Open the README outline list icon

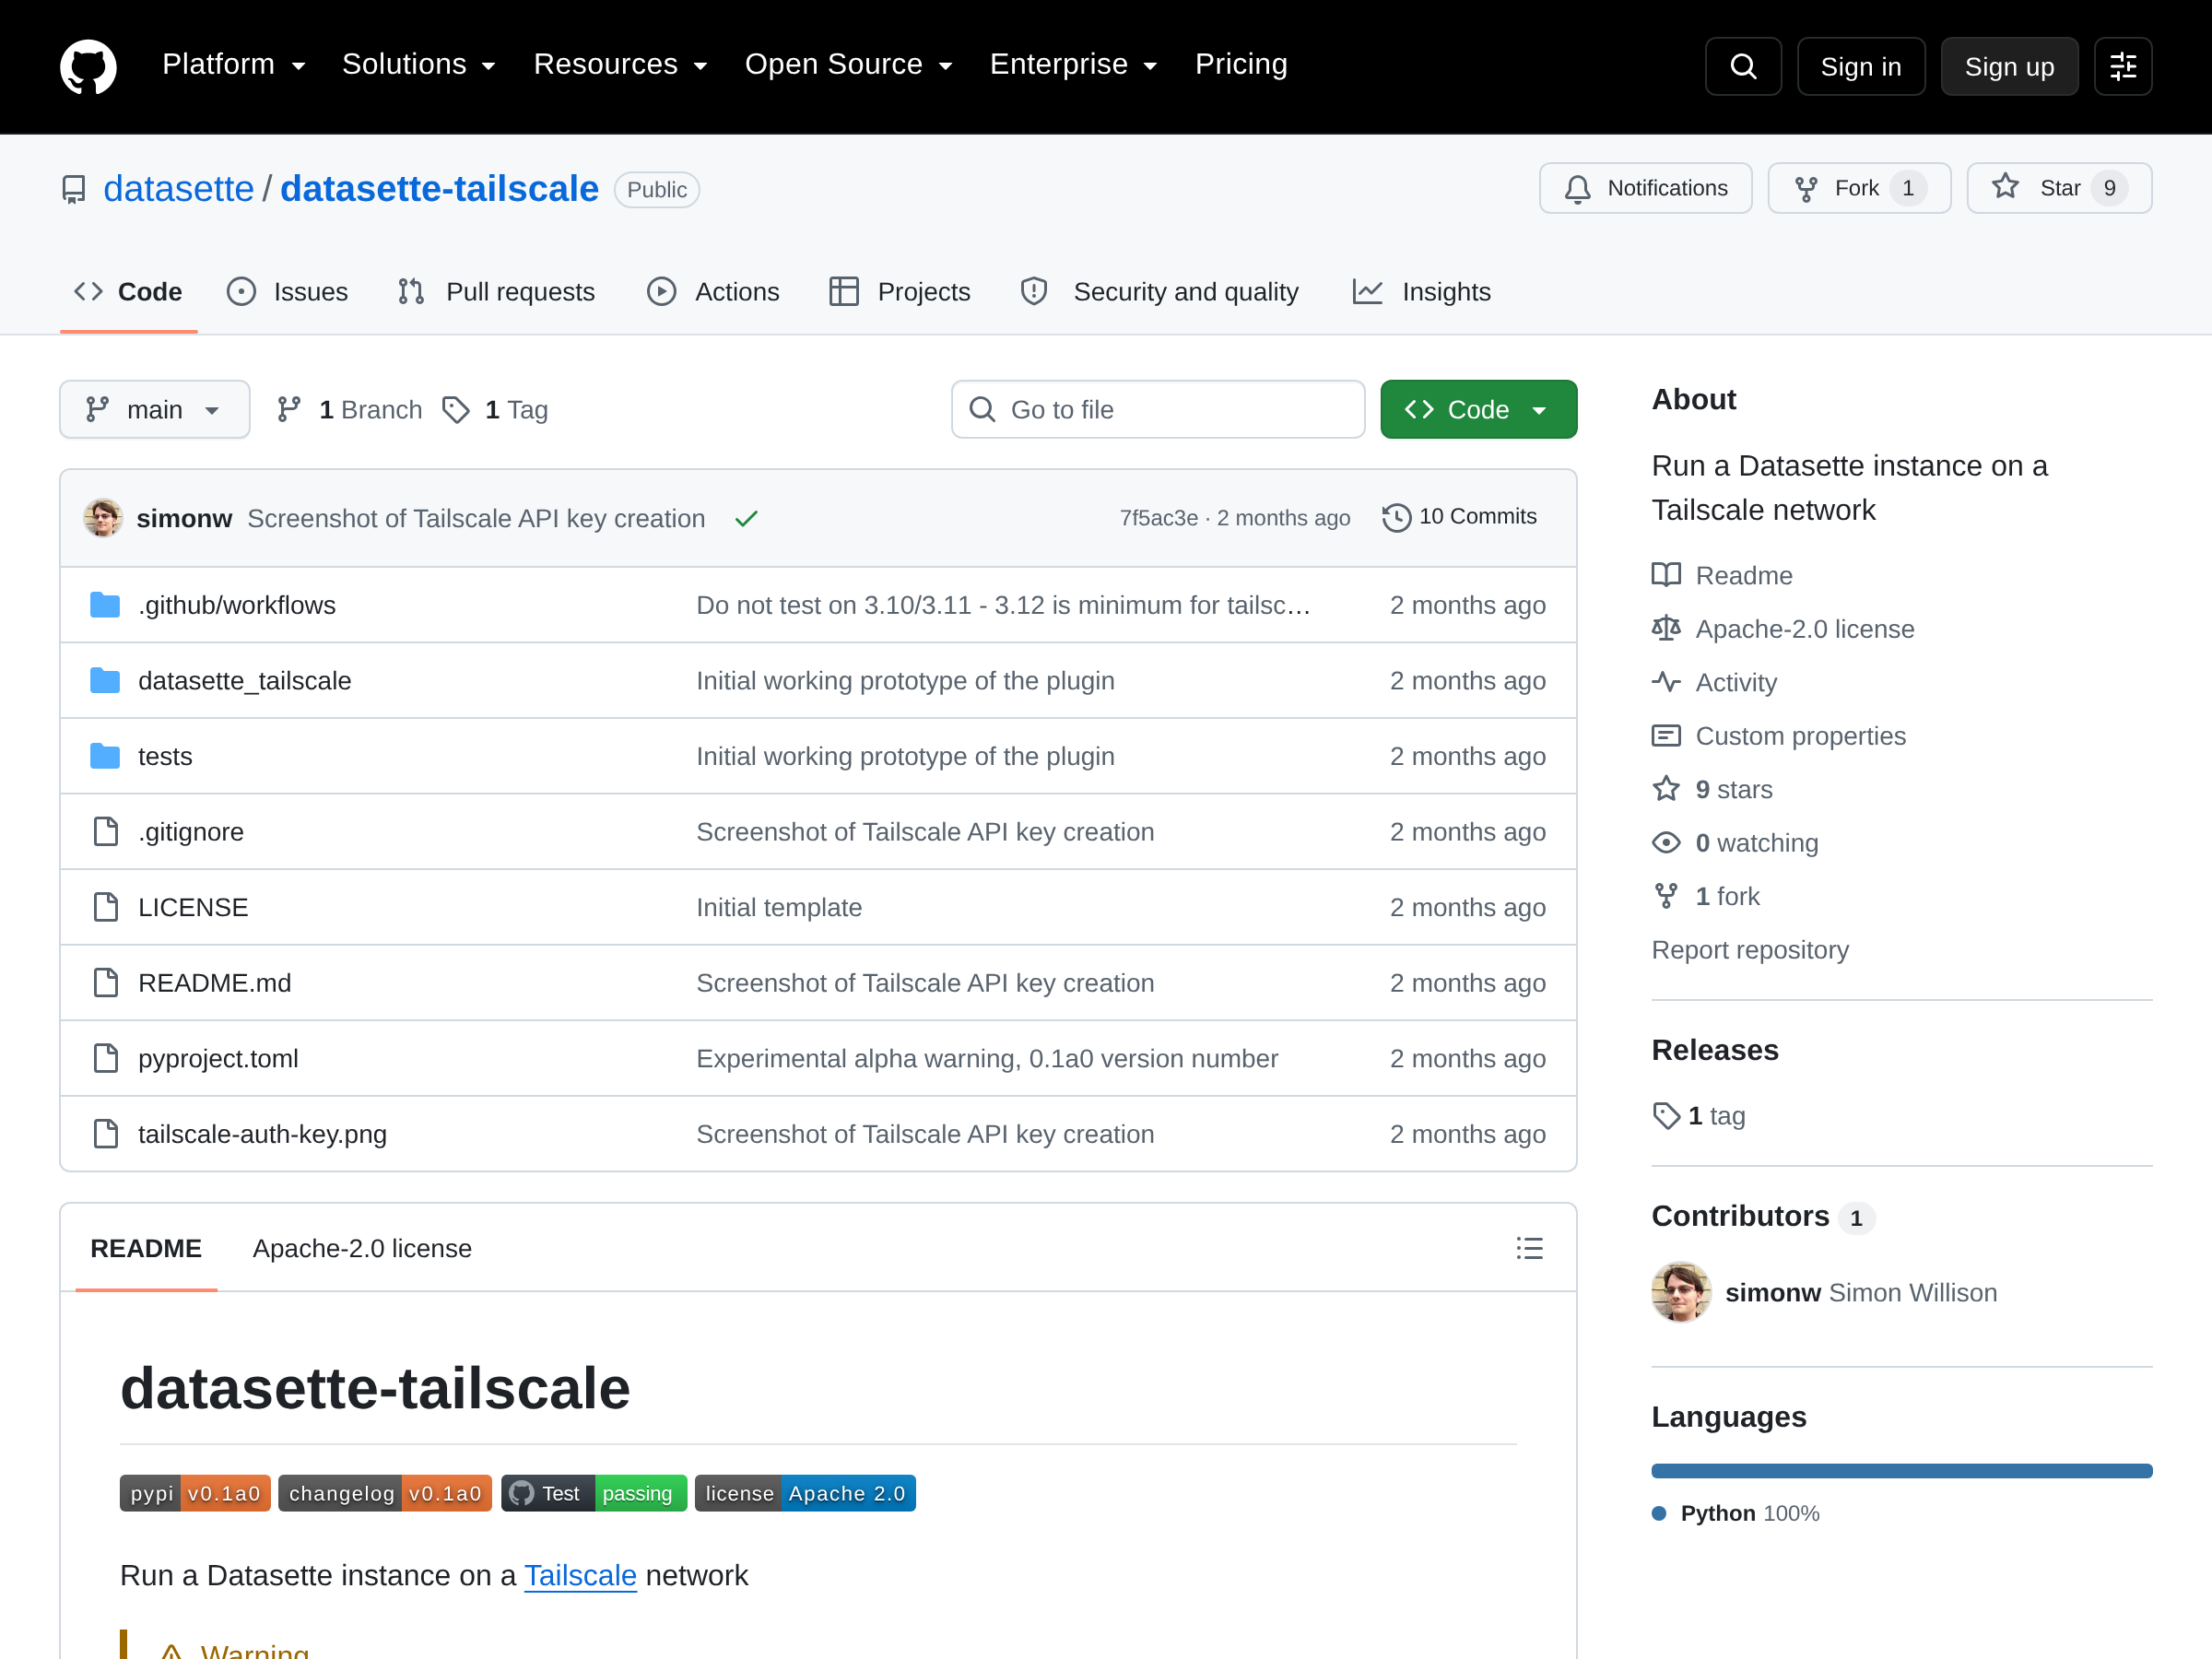coord(1529,1248)
